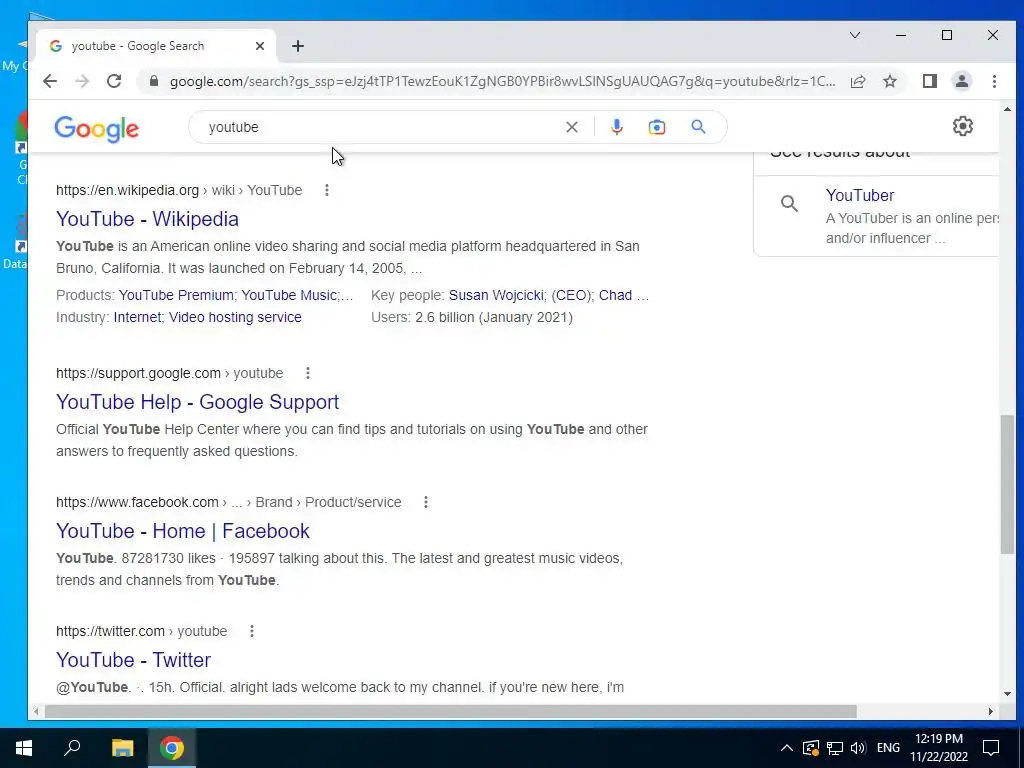Bookmark this page with star icon
The width and height of the screenshot is (1024, 768).
[x=889, y=81]
